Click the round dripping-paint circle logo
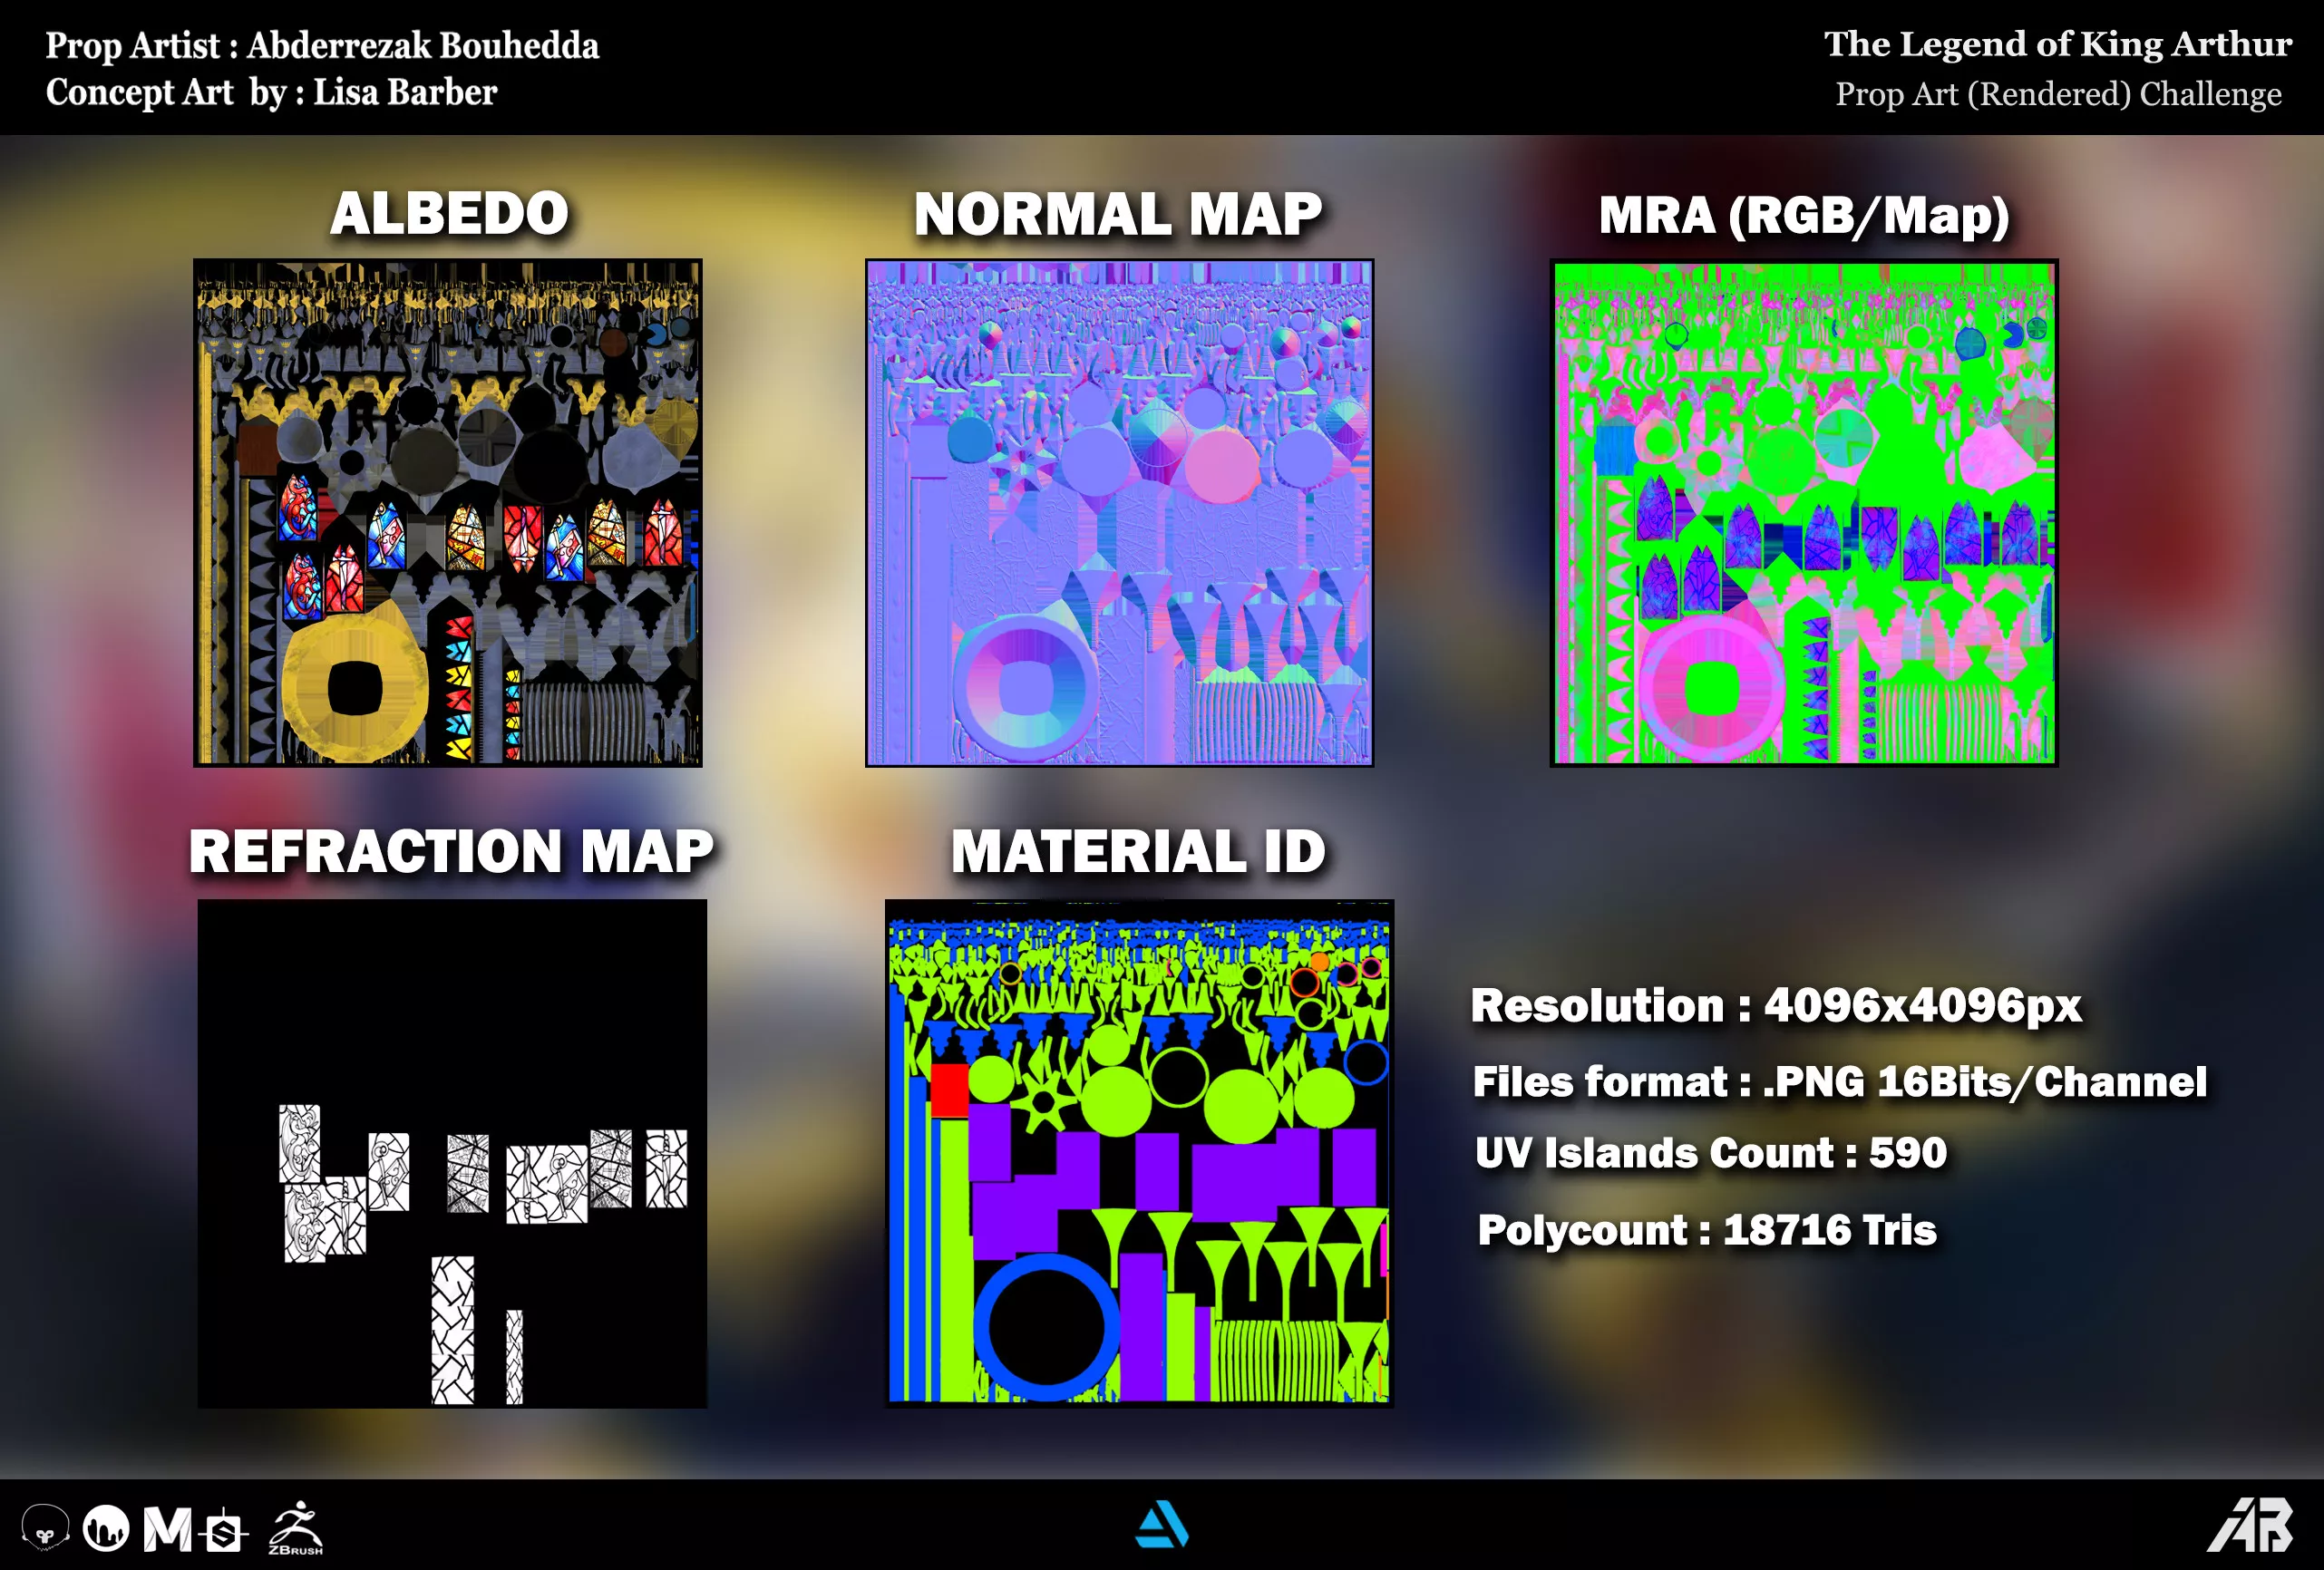The width and height of the screenshot is (2324, 1570). tap(106, 1528)
